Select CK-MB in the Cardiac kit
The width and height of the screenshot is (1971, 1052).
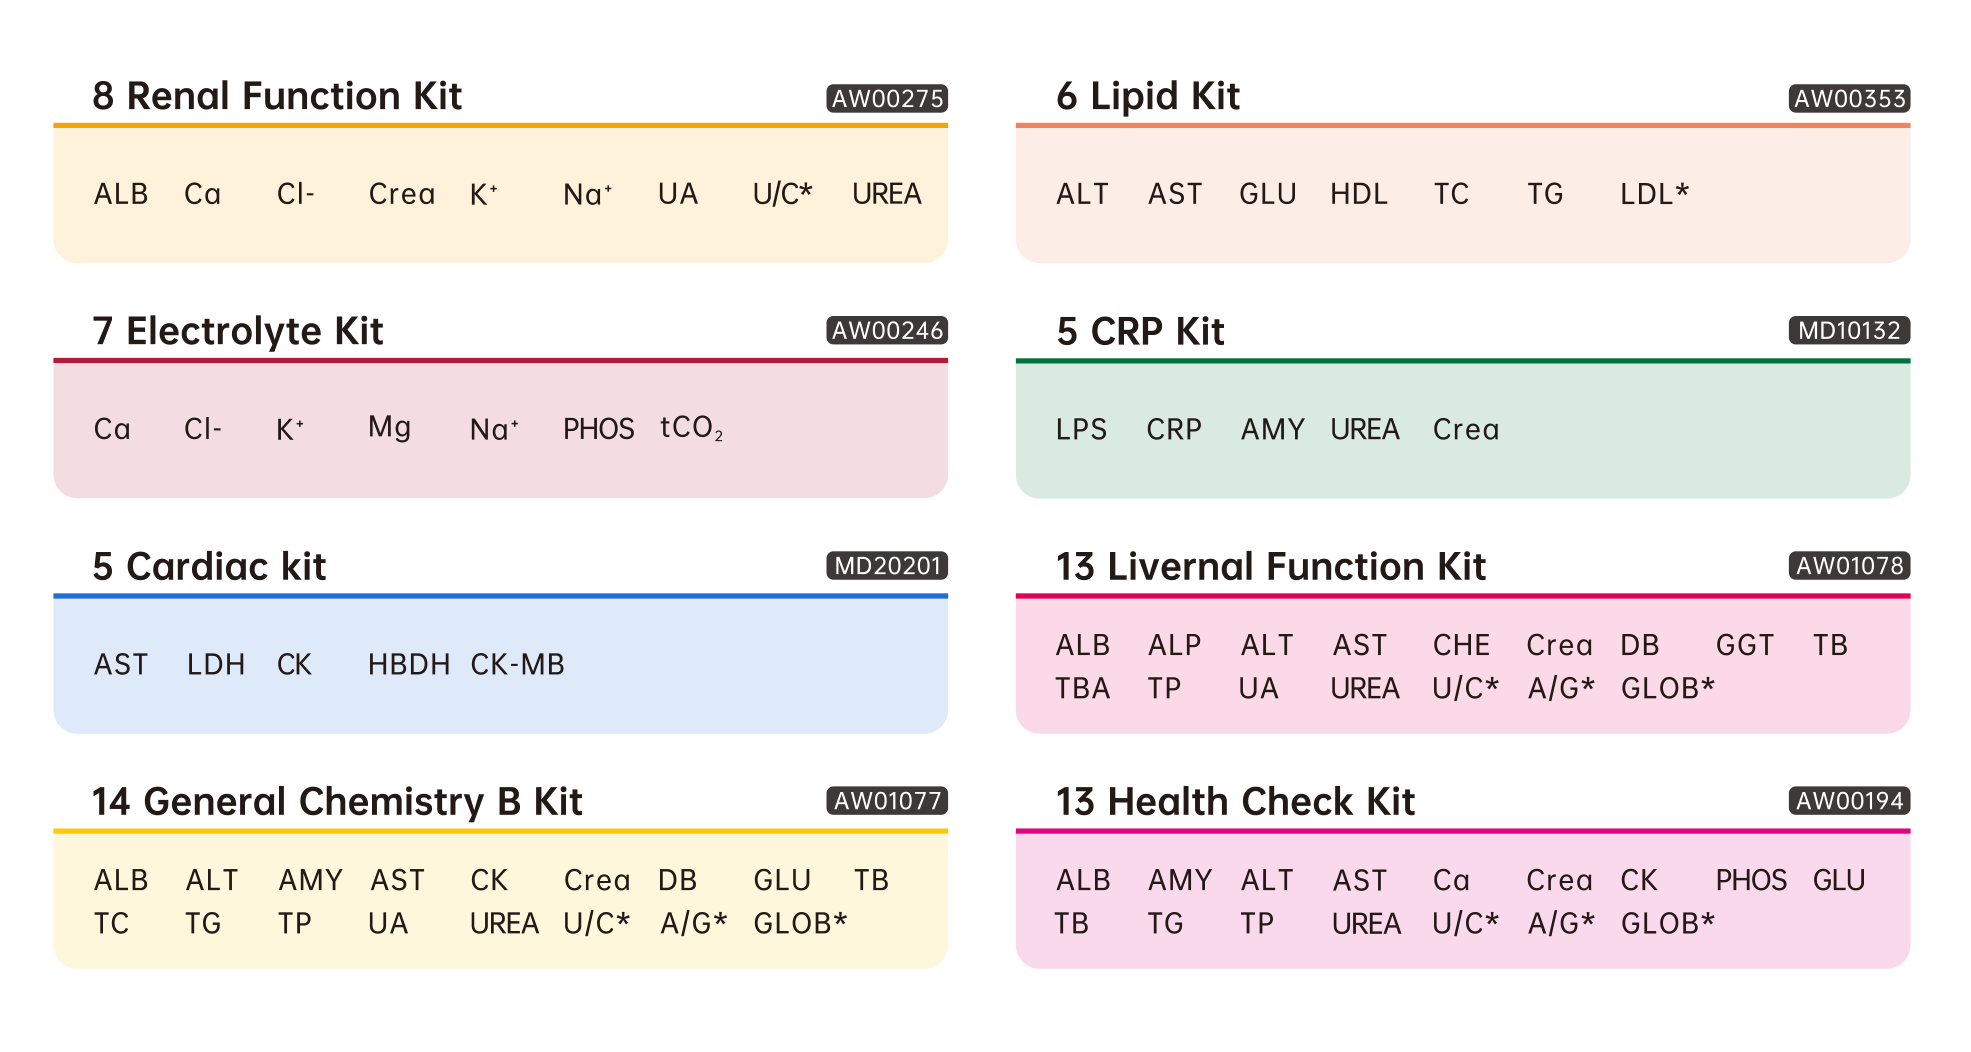[x=517, y=665]
